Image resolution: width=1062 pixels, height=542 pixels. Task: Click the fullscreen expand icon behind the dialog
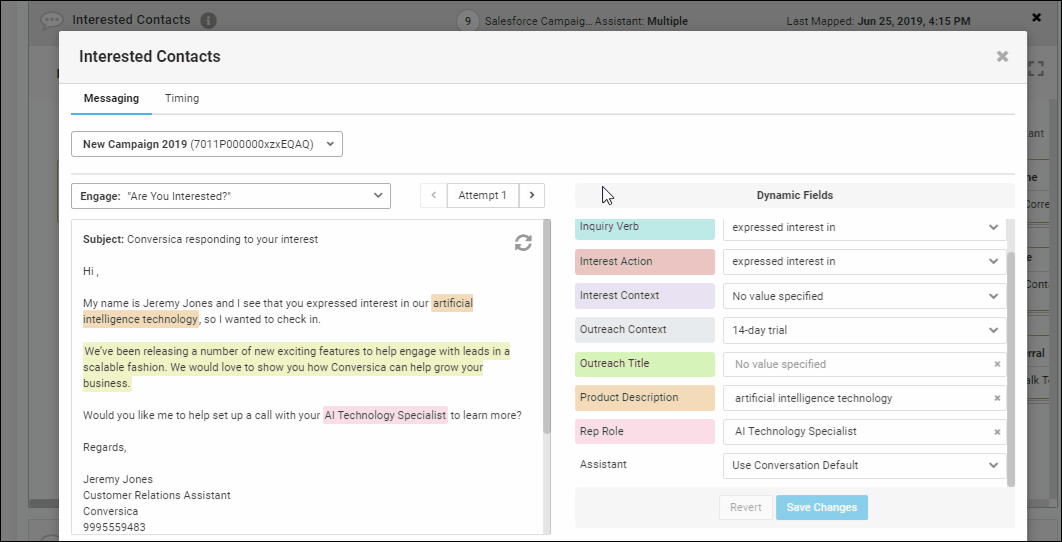(x=1036, y=68)
